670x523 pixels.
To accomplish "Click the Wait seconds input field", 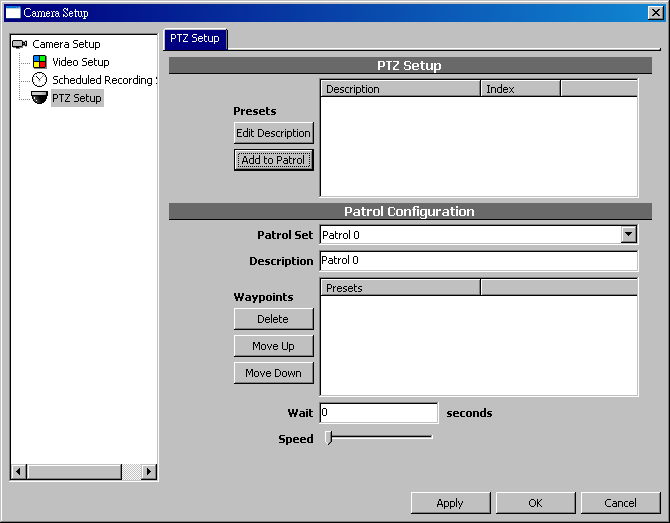I will click(x=378, y=412).
